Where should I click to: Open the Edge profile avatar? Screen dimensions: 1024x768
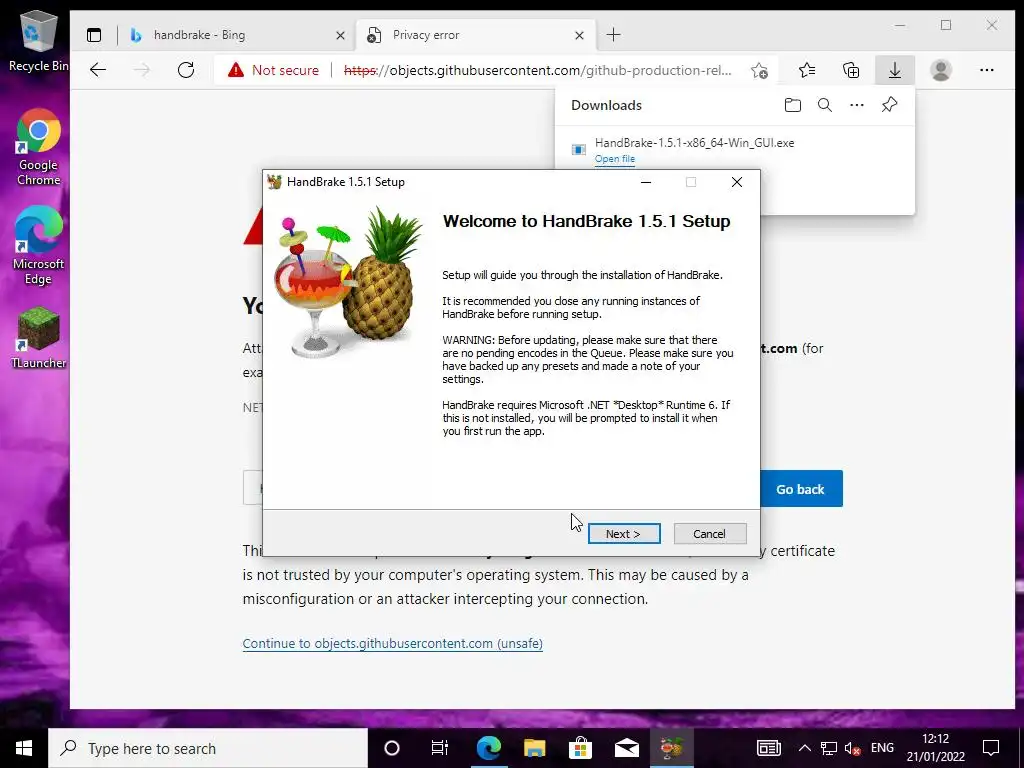point(940,70)
